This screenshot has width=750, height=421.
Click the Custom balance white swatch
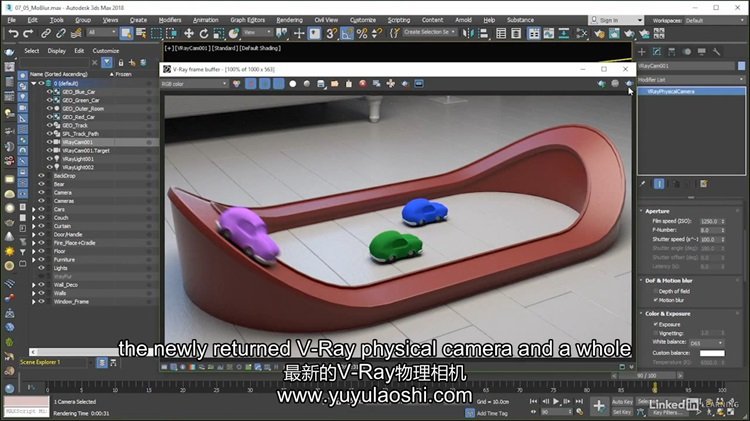(x=712, y=353)
